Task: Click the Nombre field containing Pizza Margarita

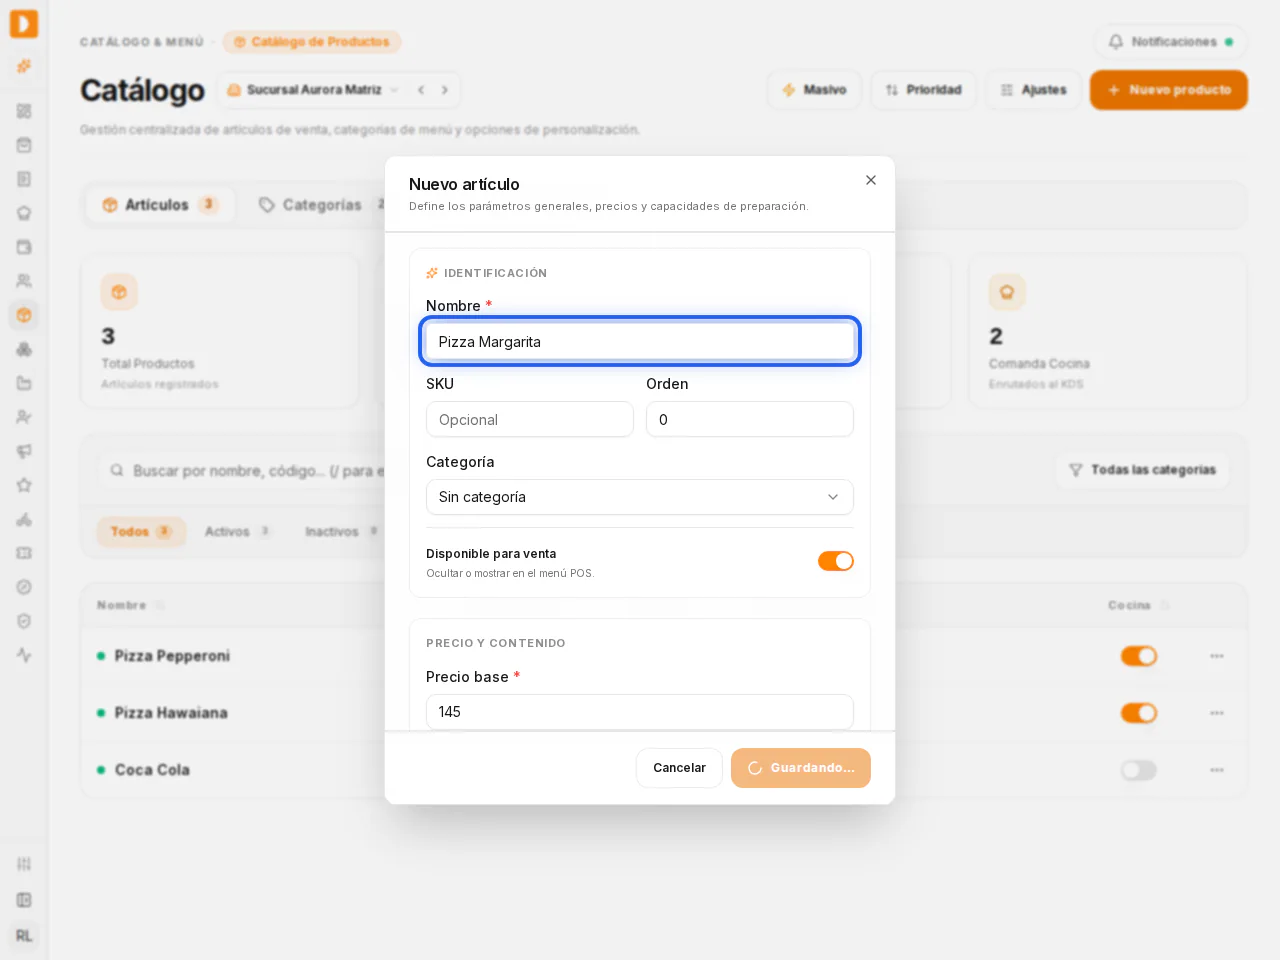Action: click(x=640, y=342)
